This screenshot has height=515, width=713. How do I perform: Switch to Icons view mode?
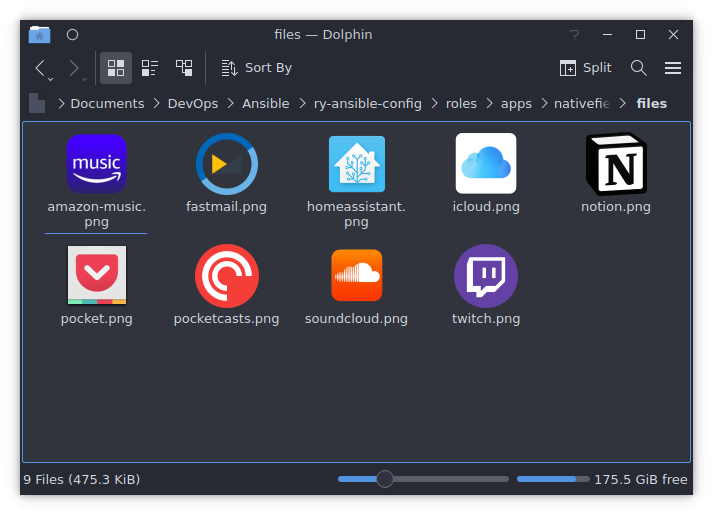tap(116, 68)
